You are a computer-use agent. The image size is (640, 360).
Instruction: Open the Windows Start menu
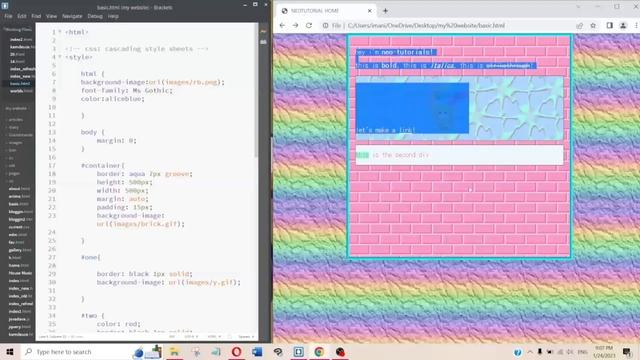click(10, 352)
